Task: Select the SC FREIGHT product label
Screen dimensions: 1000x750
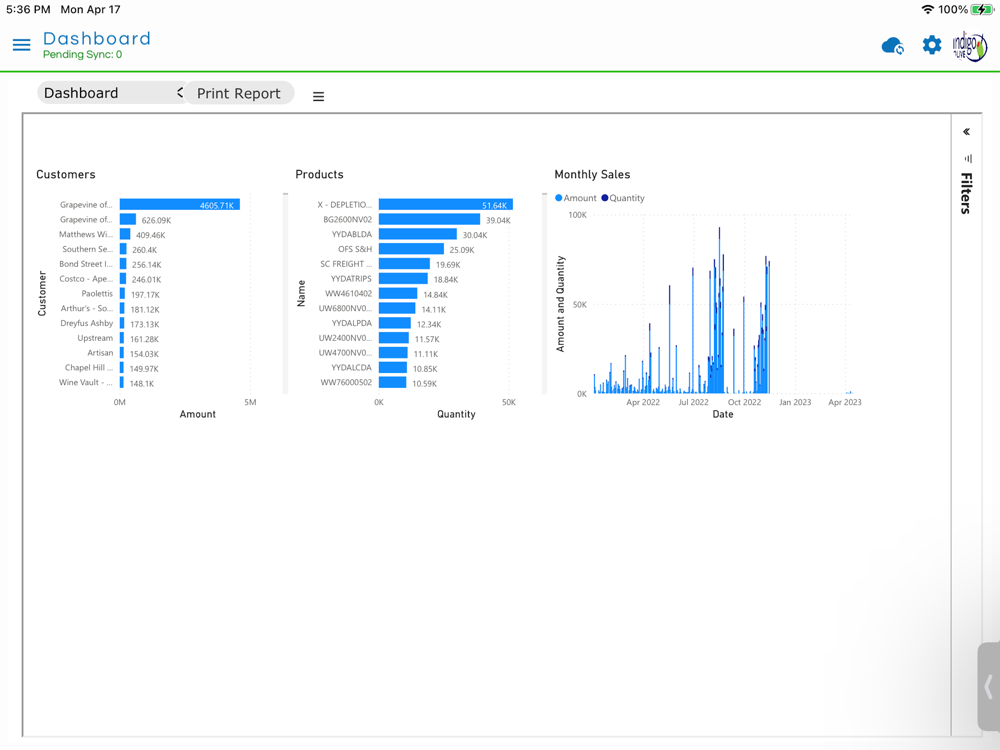Action: [x=346, y=263]
